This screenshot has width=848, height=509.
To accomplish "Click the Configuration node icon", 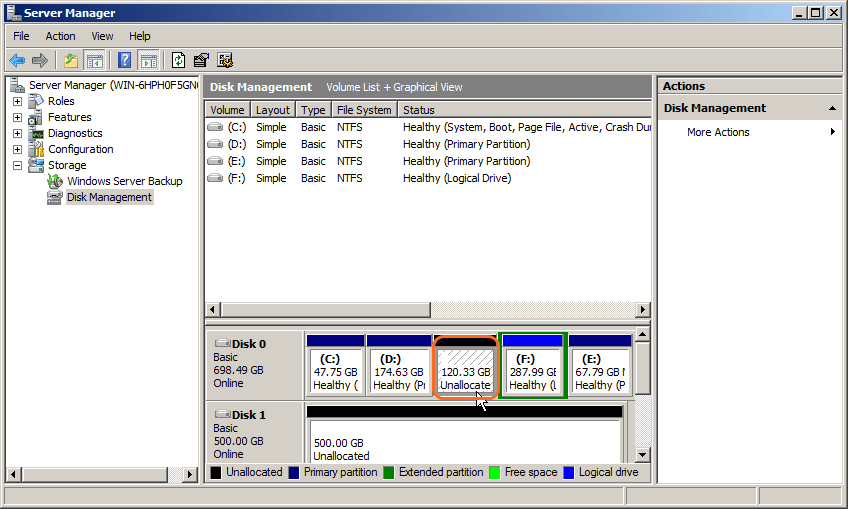I will 36,149.
